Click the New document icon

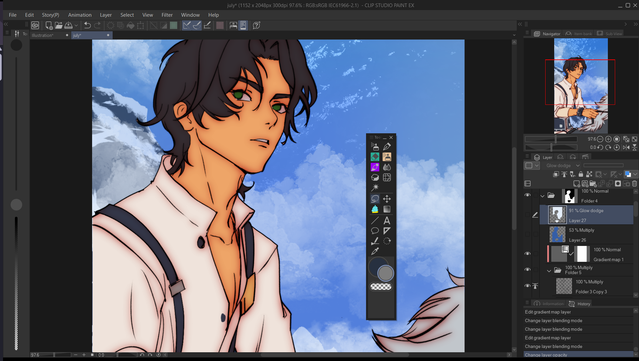pyautogui.click(x=49, y=25)
